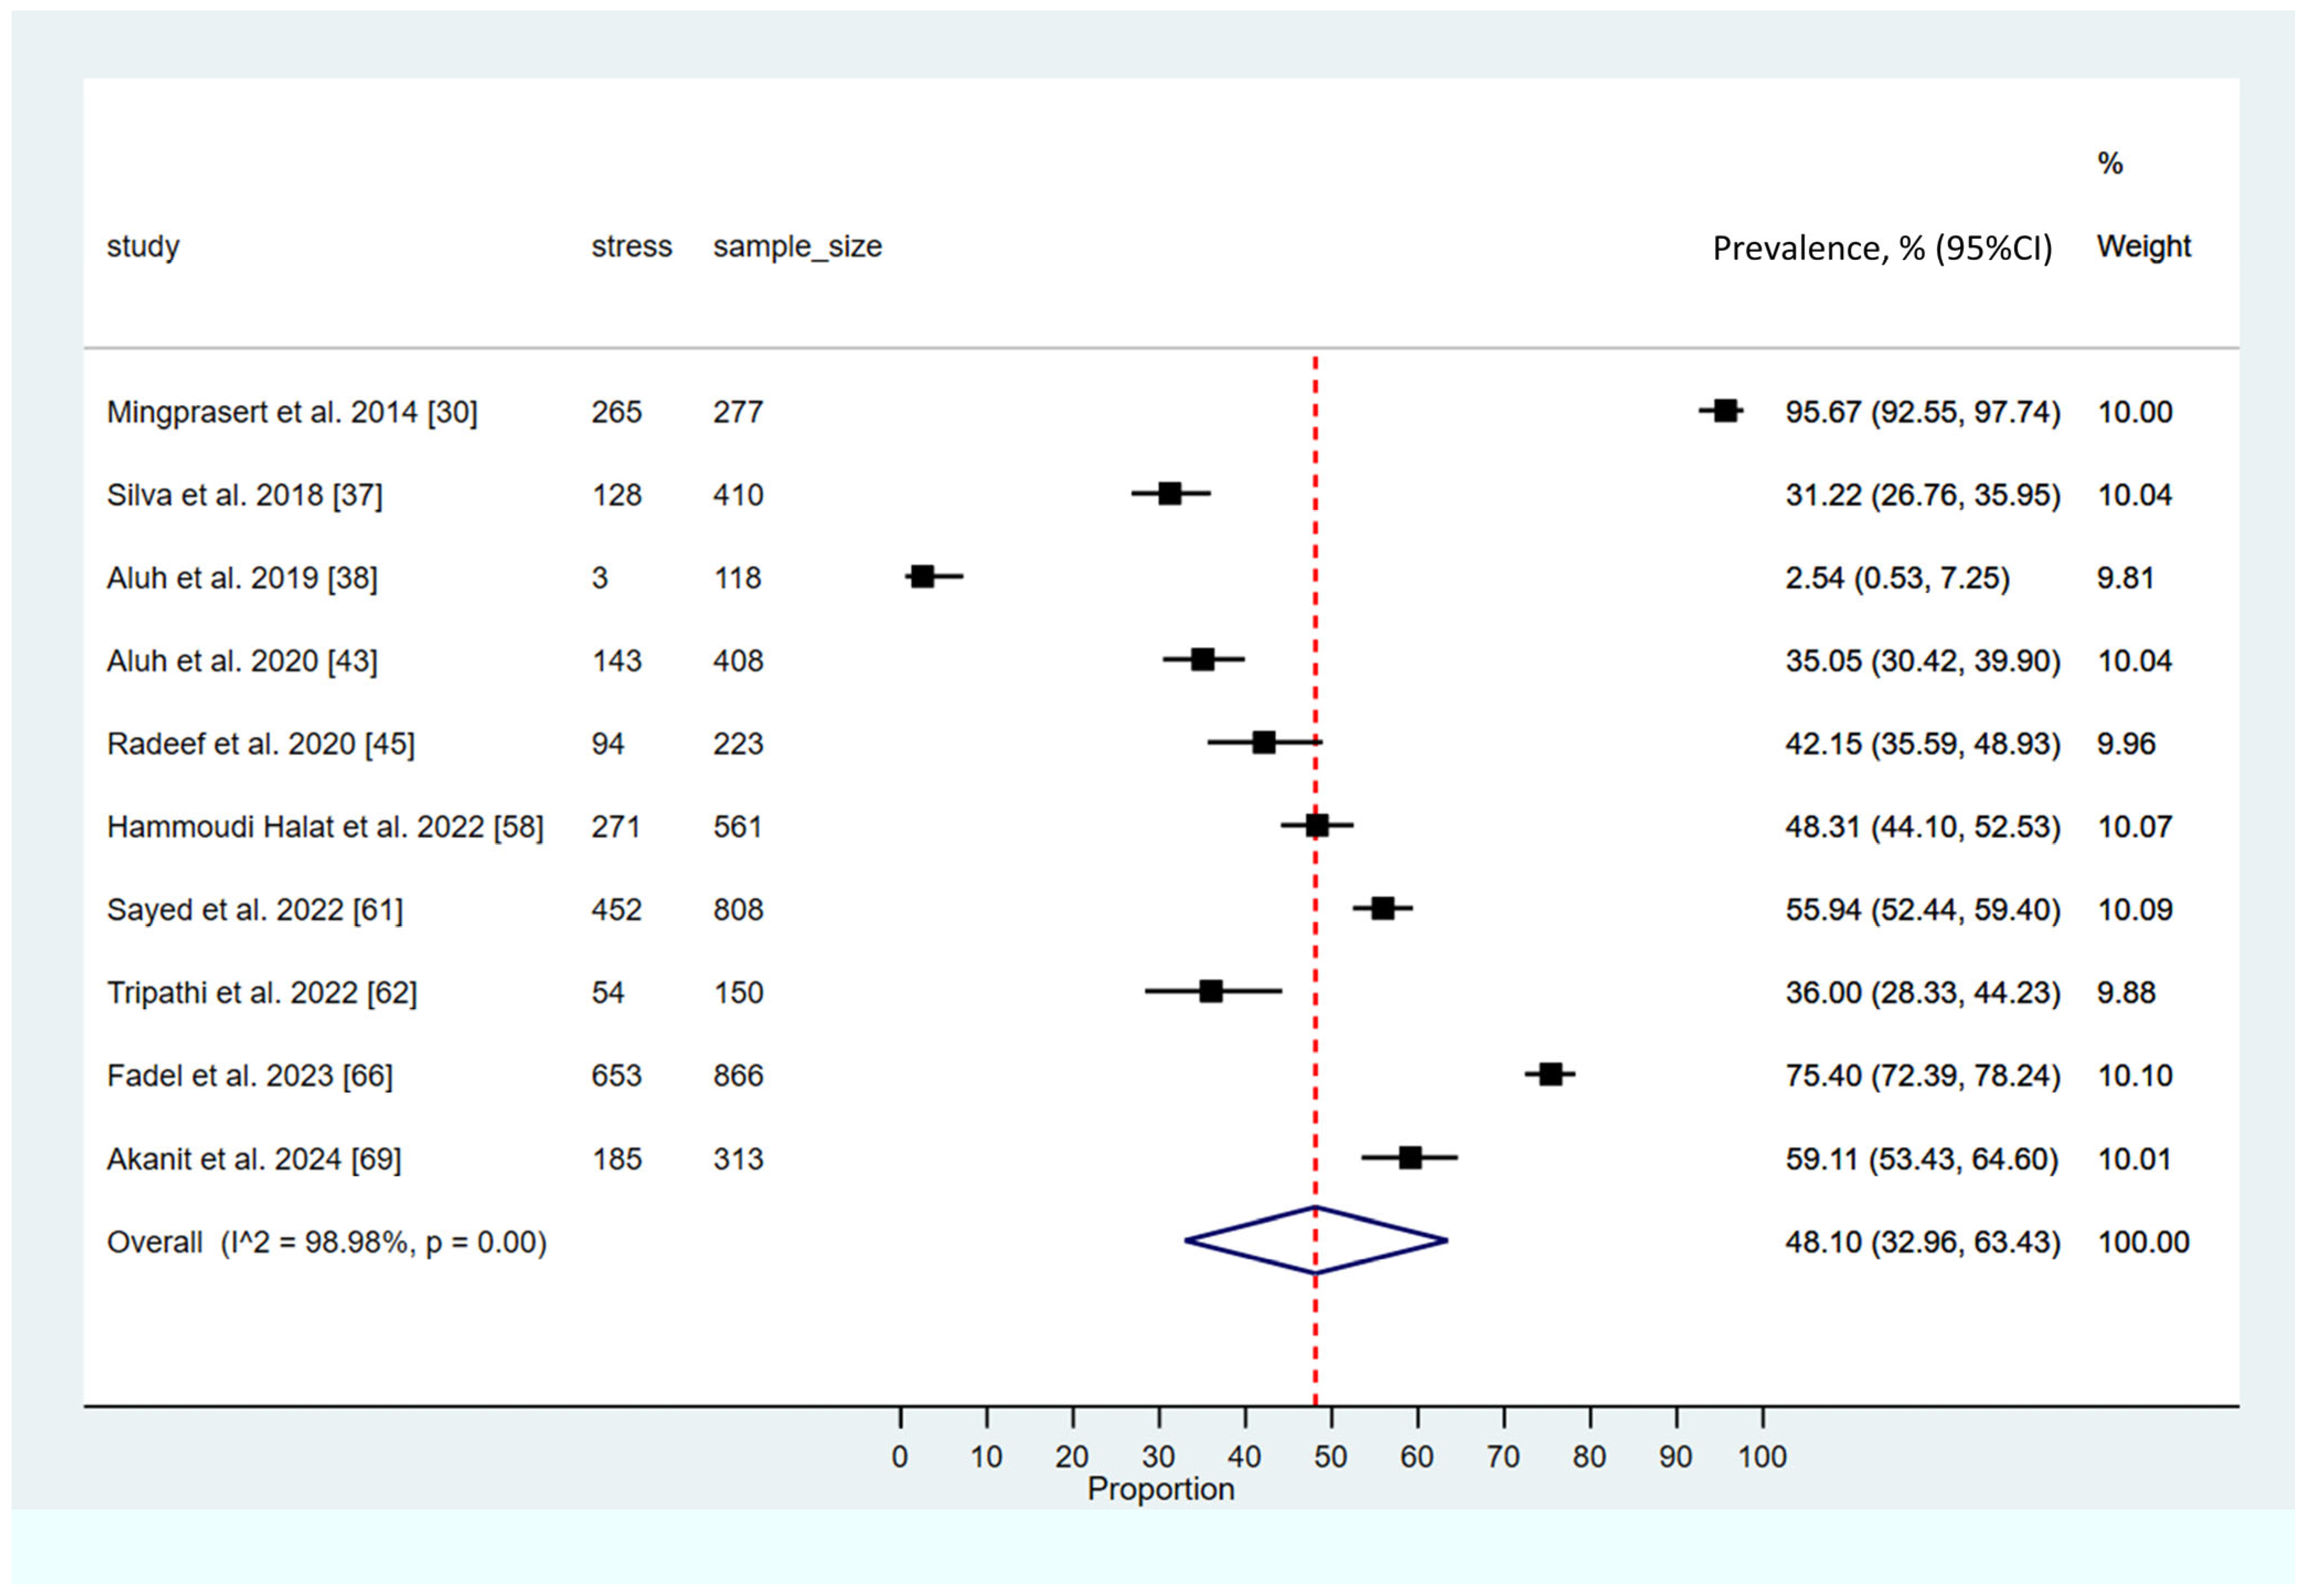Screen dimensions: 2305x1596
Task: Click the weight value 10.10
Action: click(2134, 1076)
